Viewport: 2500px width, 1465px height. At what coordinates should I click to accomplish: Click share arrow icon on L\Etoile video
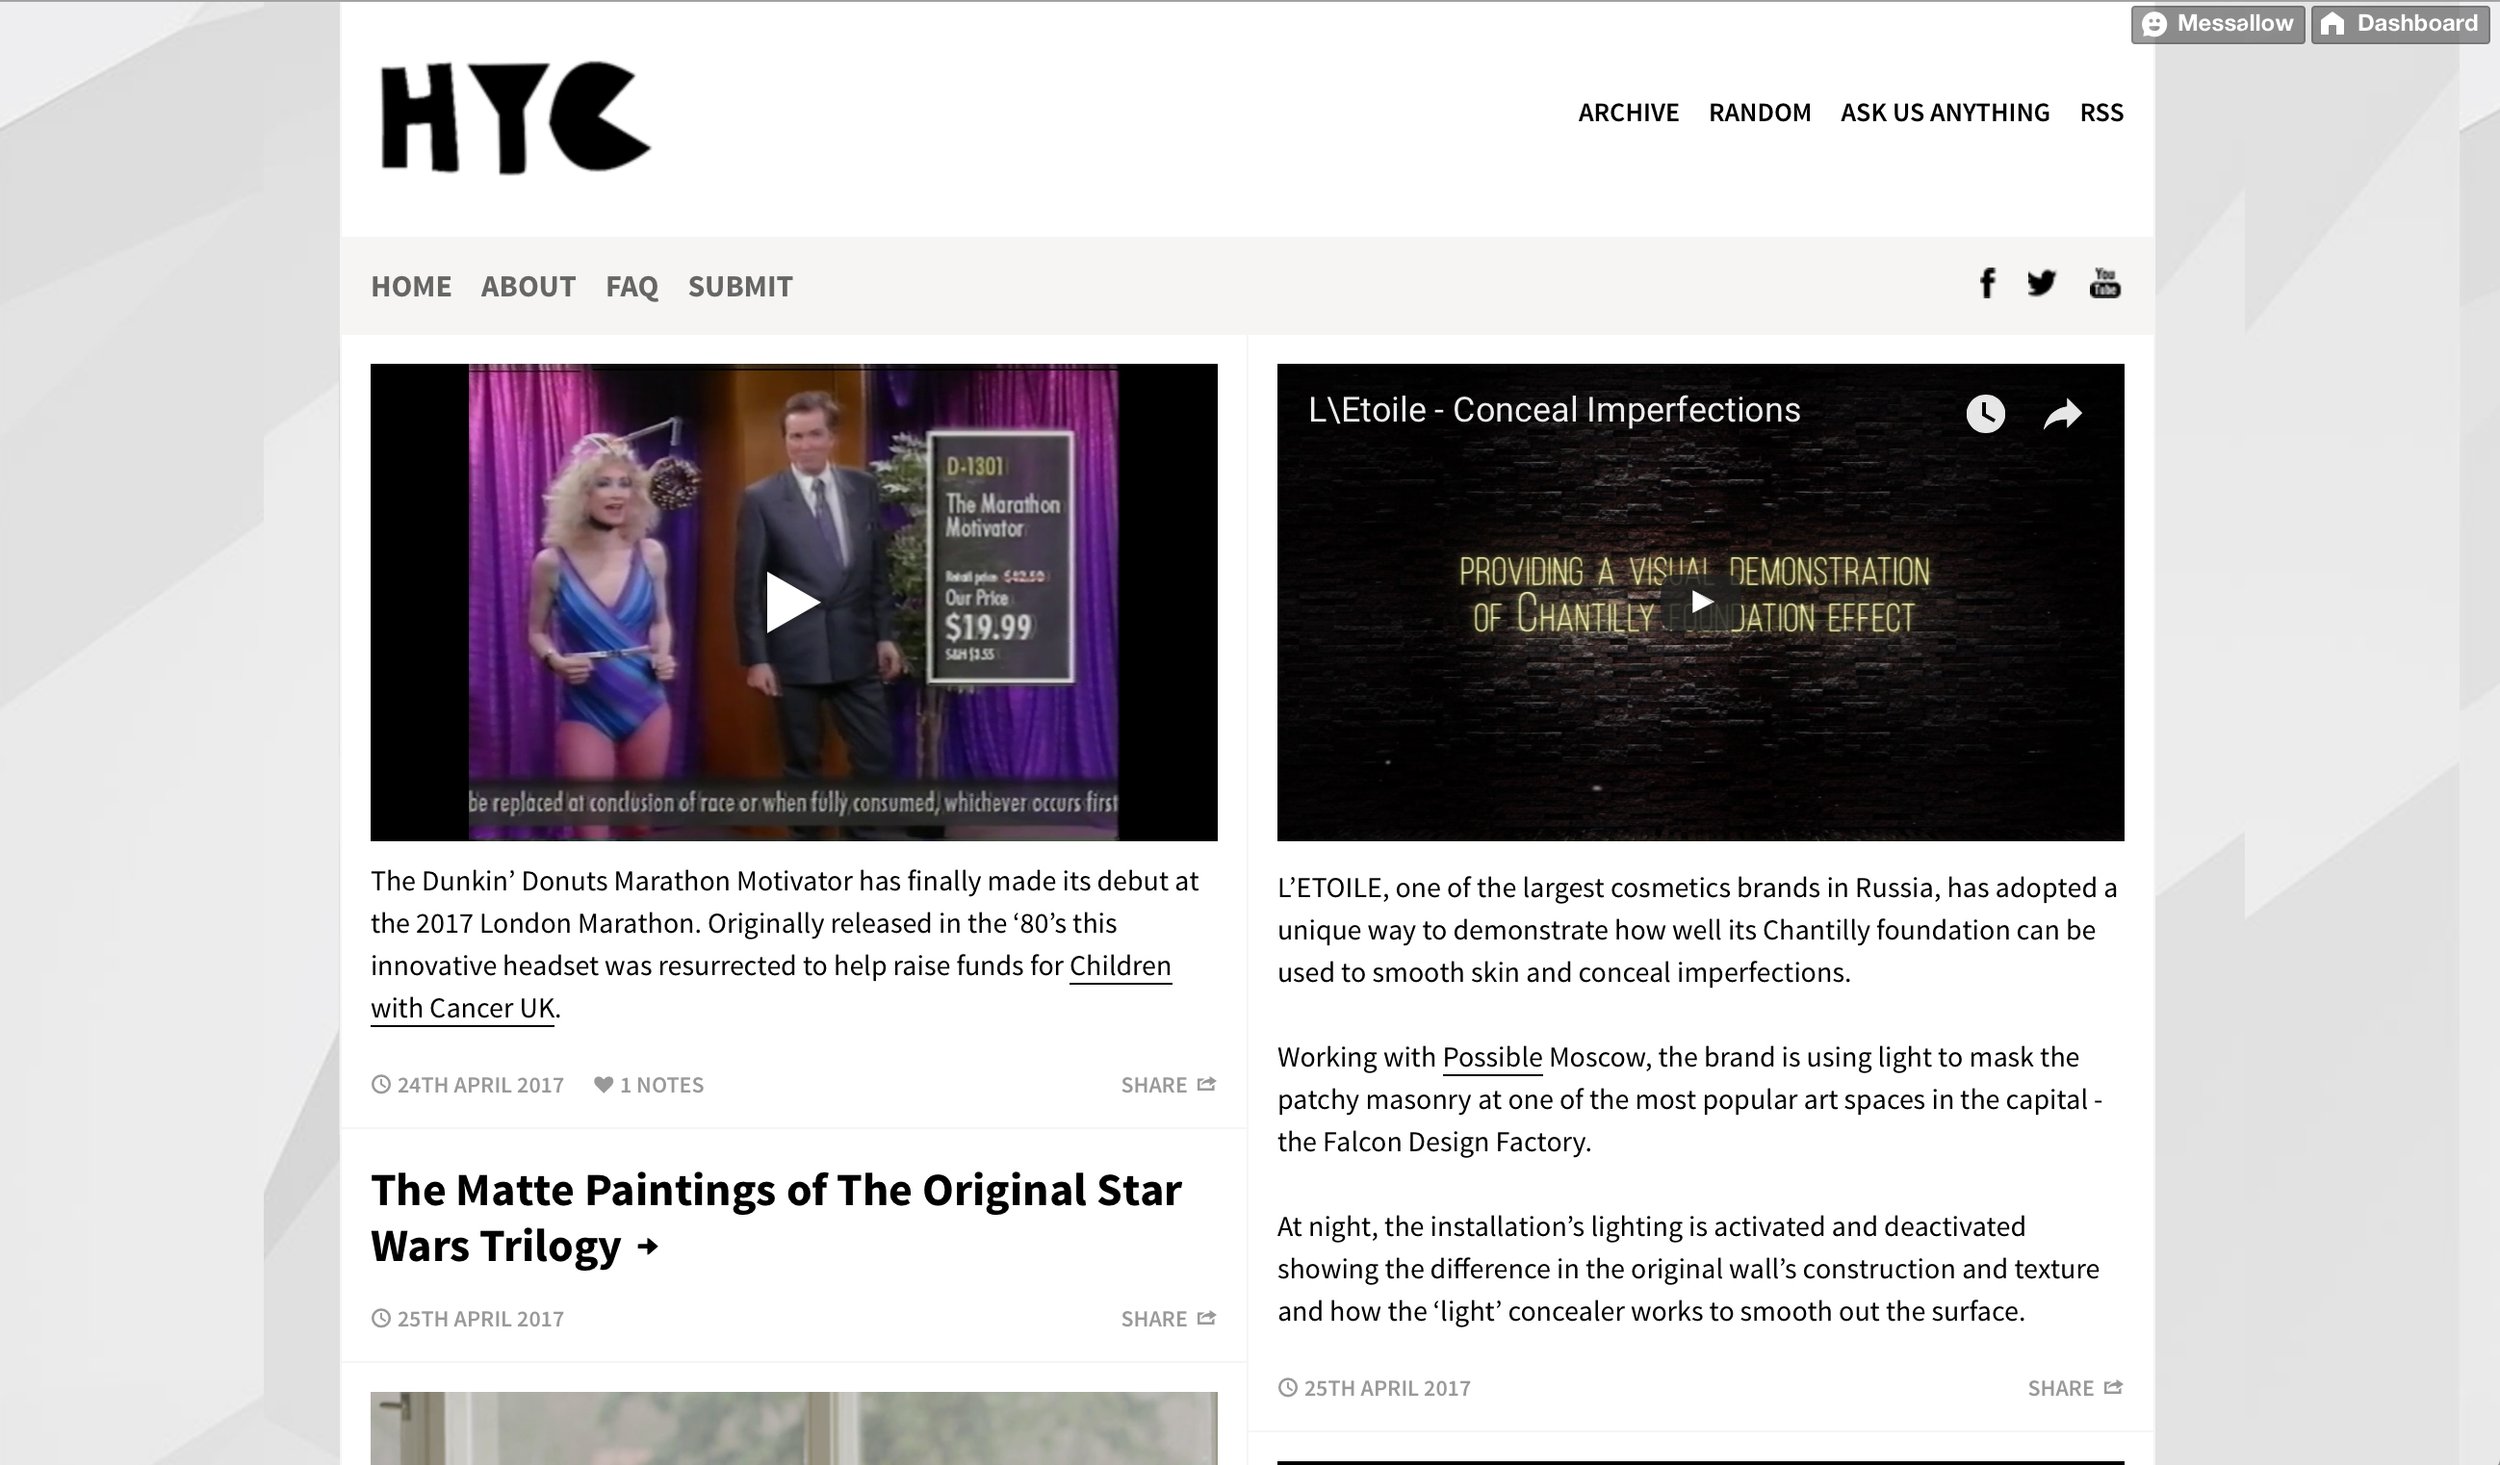click(2062, 413)
